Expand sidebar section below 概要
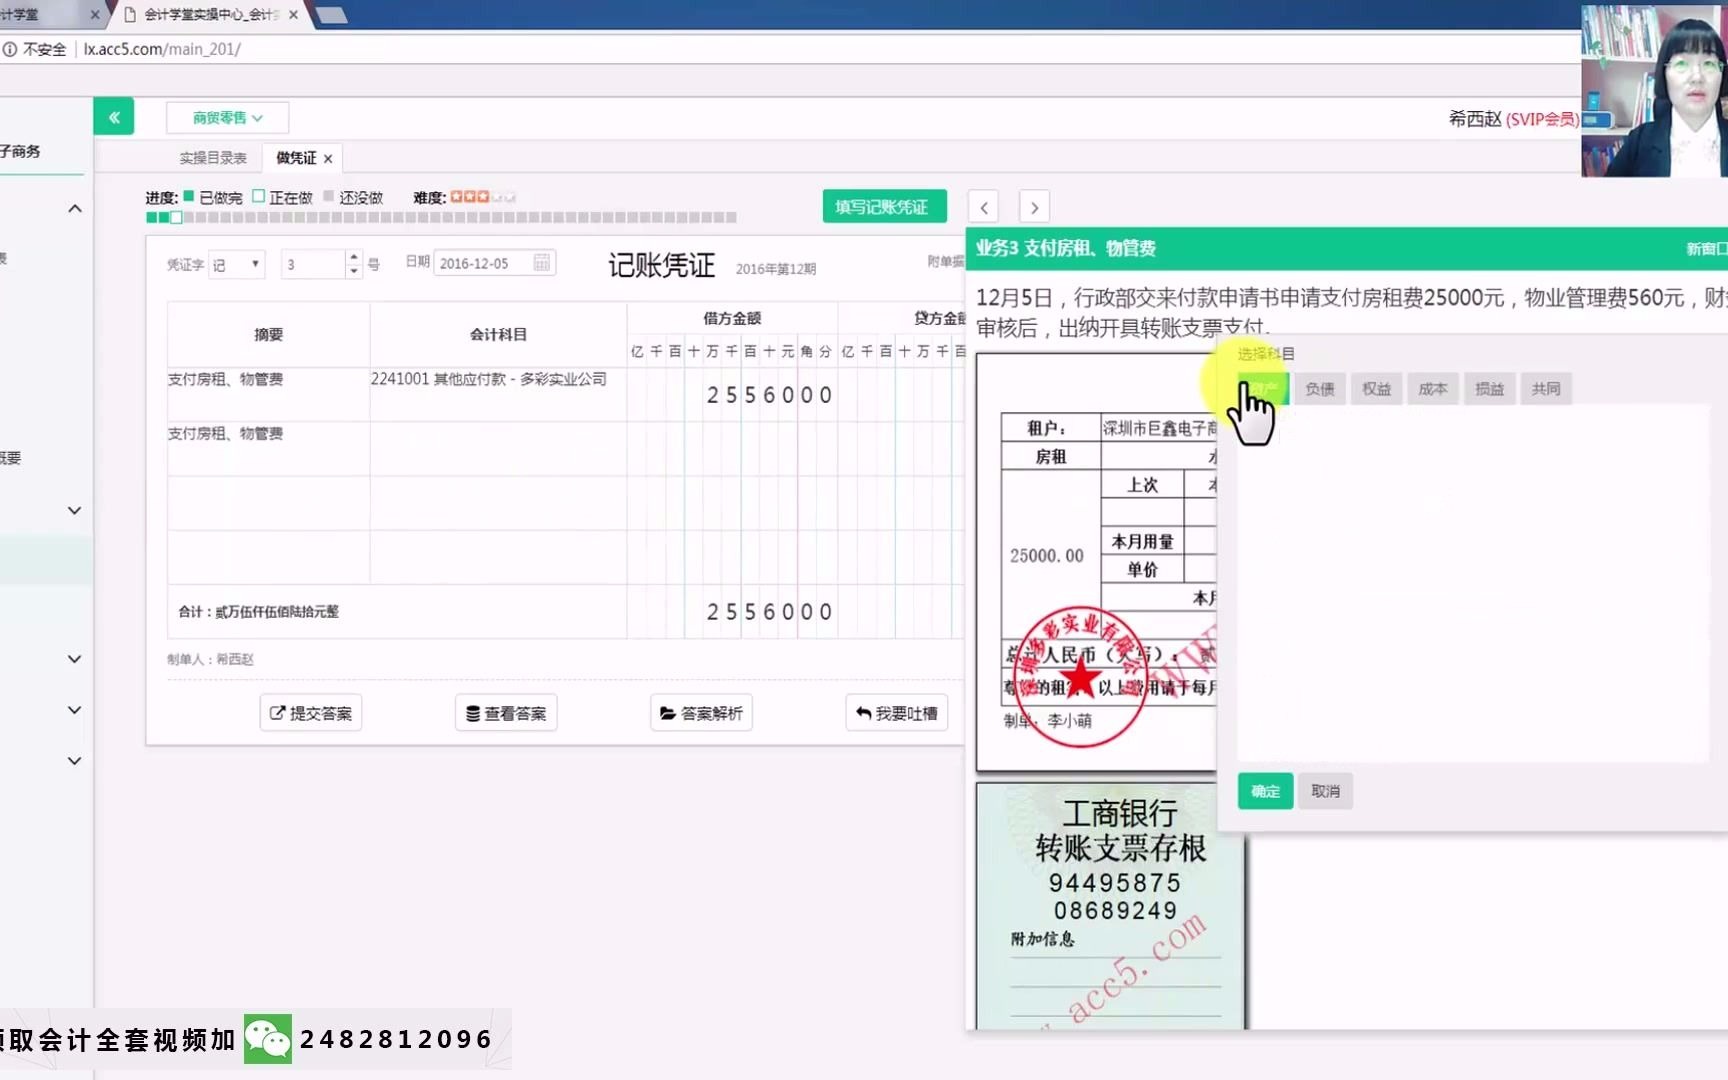 pos(74,510)
